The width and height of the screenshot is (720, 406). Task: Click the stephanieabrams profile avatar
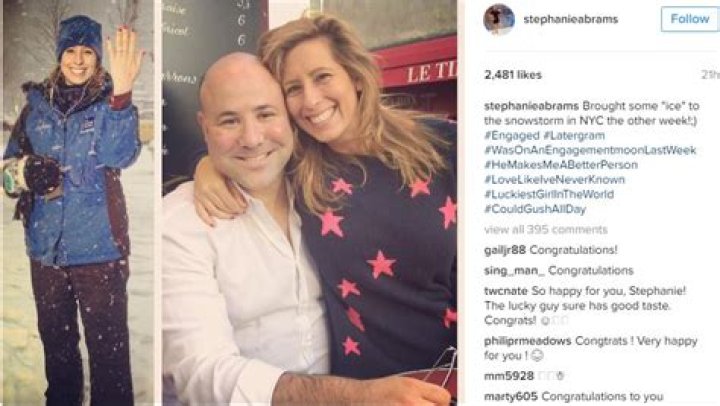(x=499, y=19)
